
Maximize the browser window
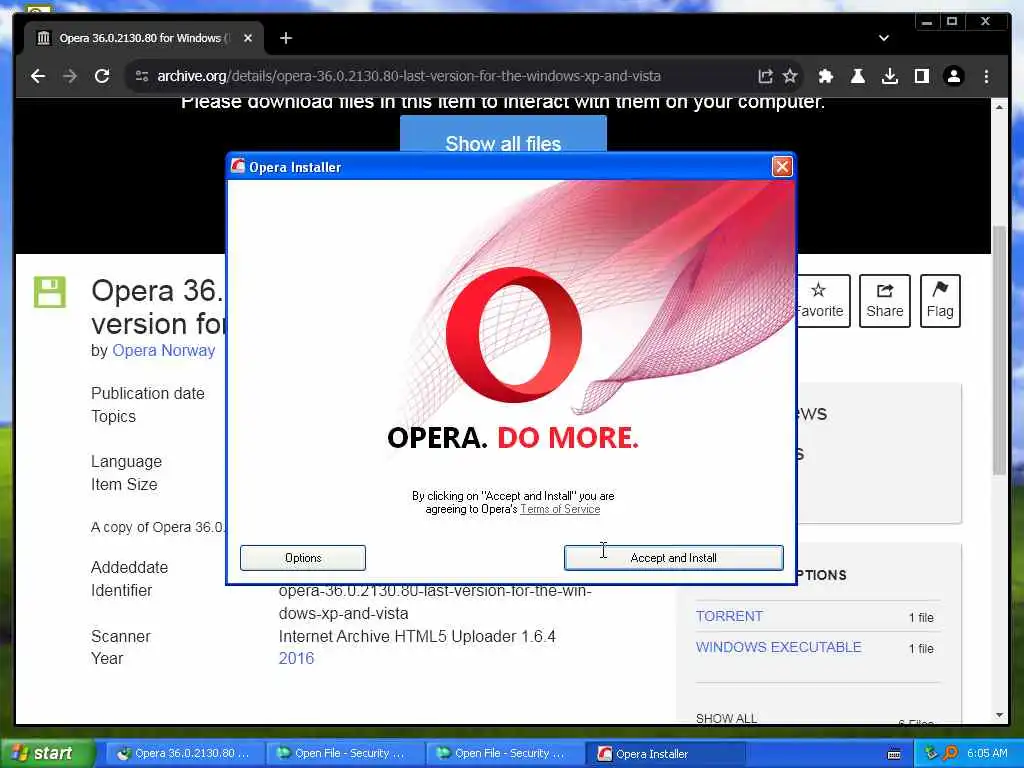coord(952,22)
